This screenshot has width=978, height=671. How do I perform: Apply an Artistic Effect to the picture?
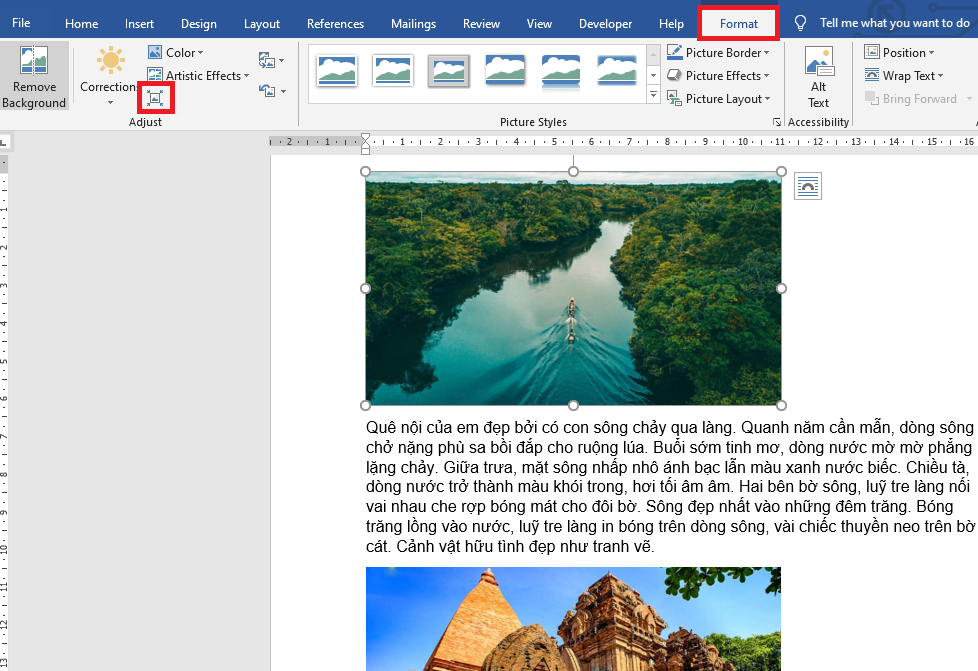point(197,75)
